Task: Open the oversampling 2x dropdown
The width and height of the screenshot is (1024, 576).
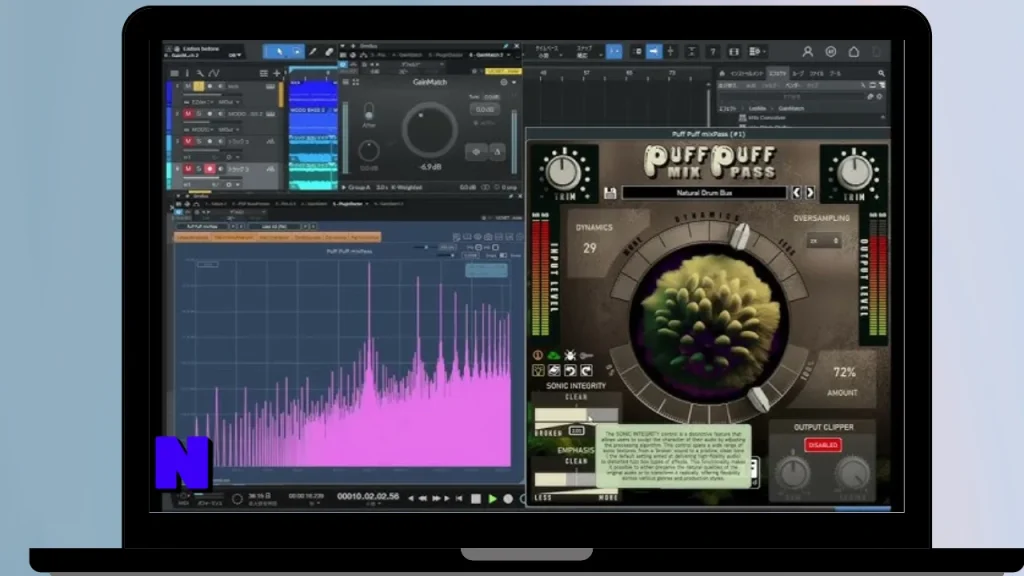Action: [x=824, y=241]
